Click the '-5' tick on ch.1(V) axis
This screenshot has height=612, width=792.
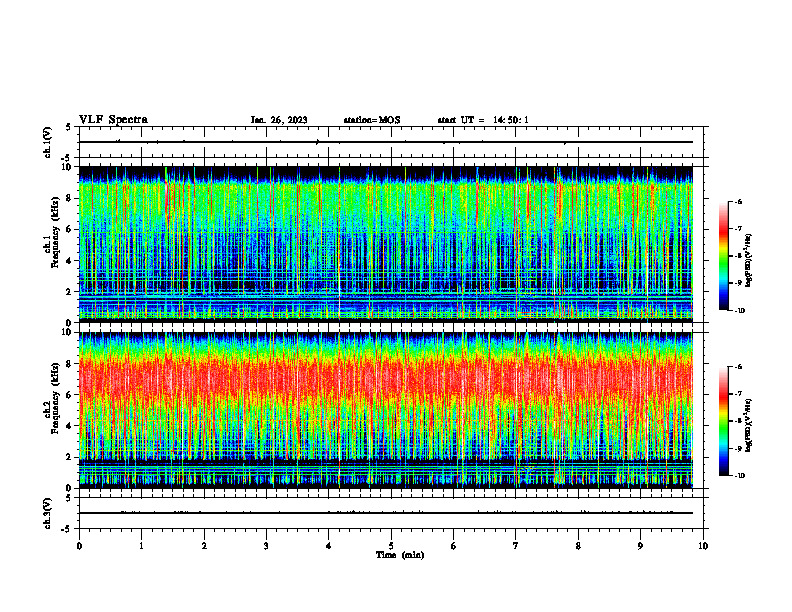(67, 158)
